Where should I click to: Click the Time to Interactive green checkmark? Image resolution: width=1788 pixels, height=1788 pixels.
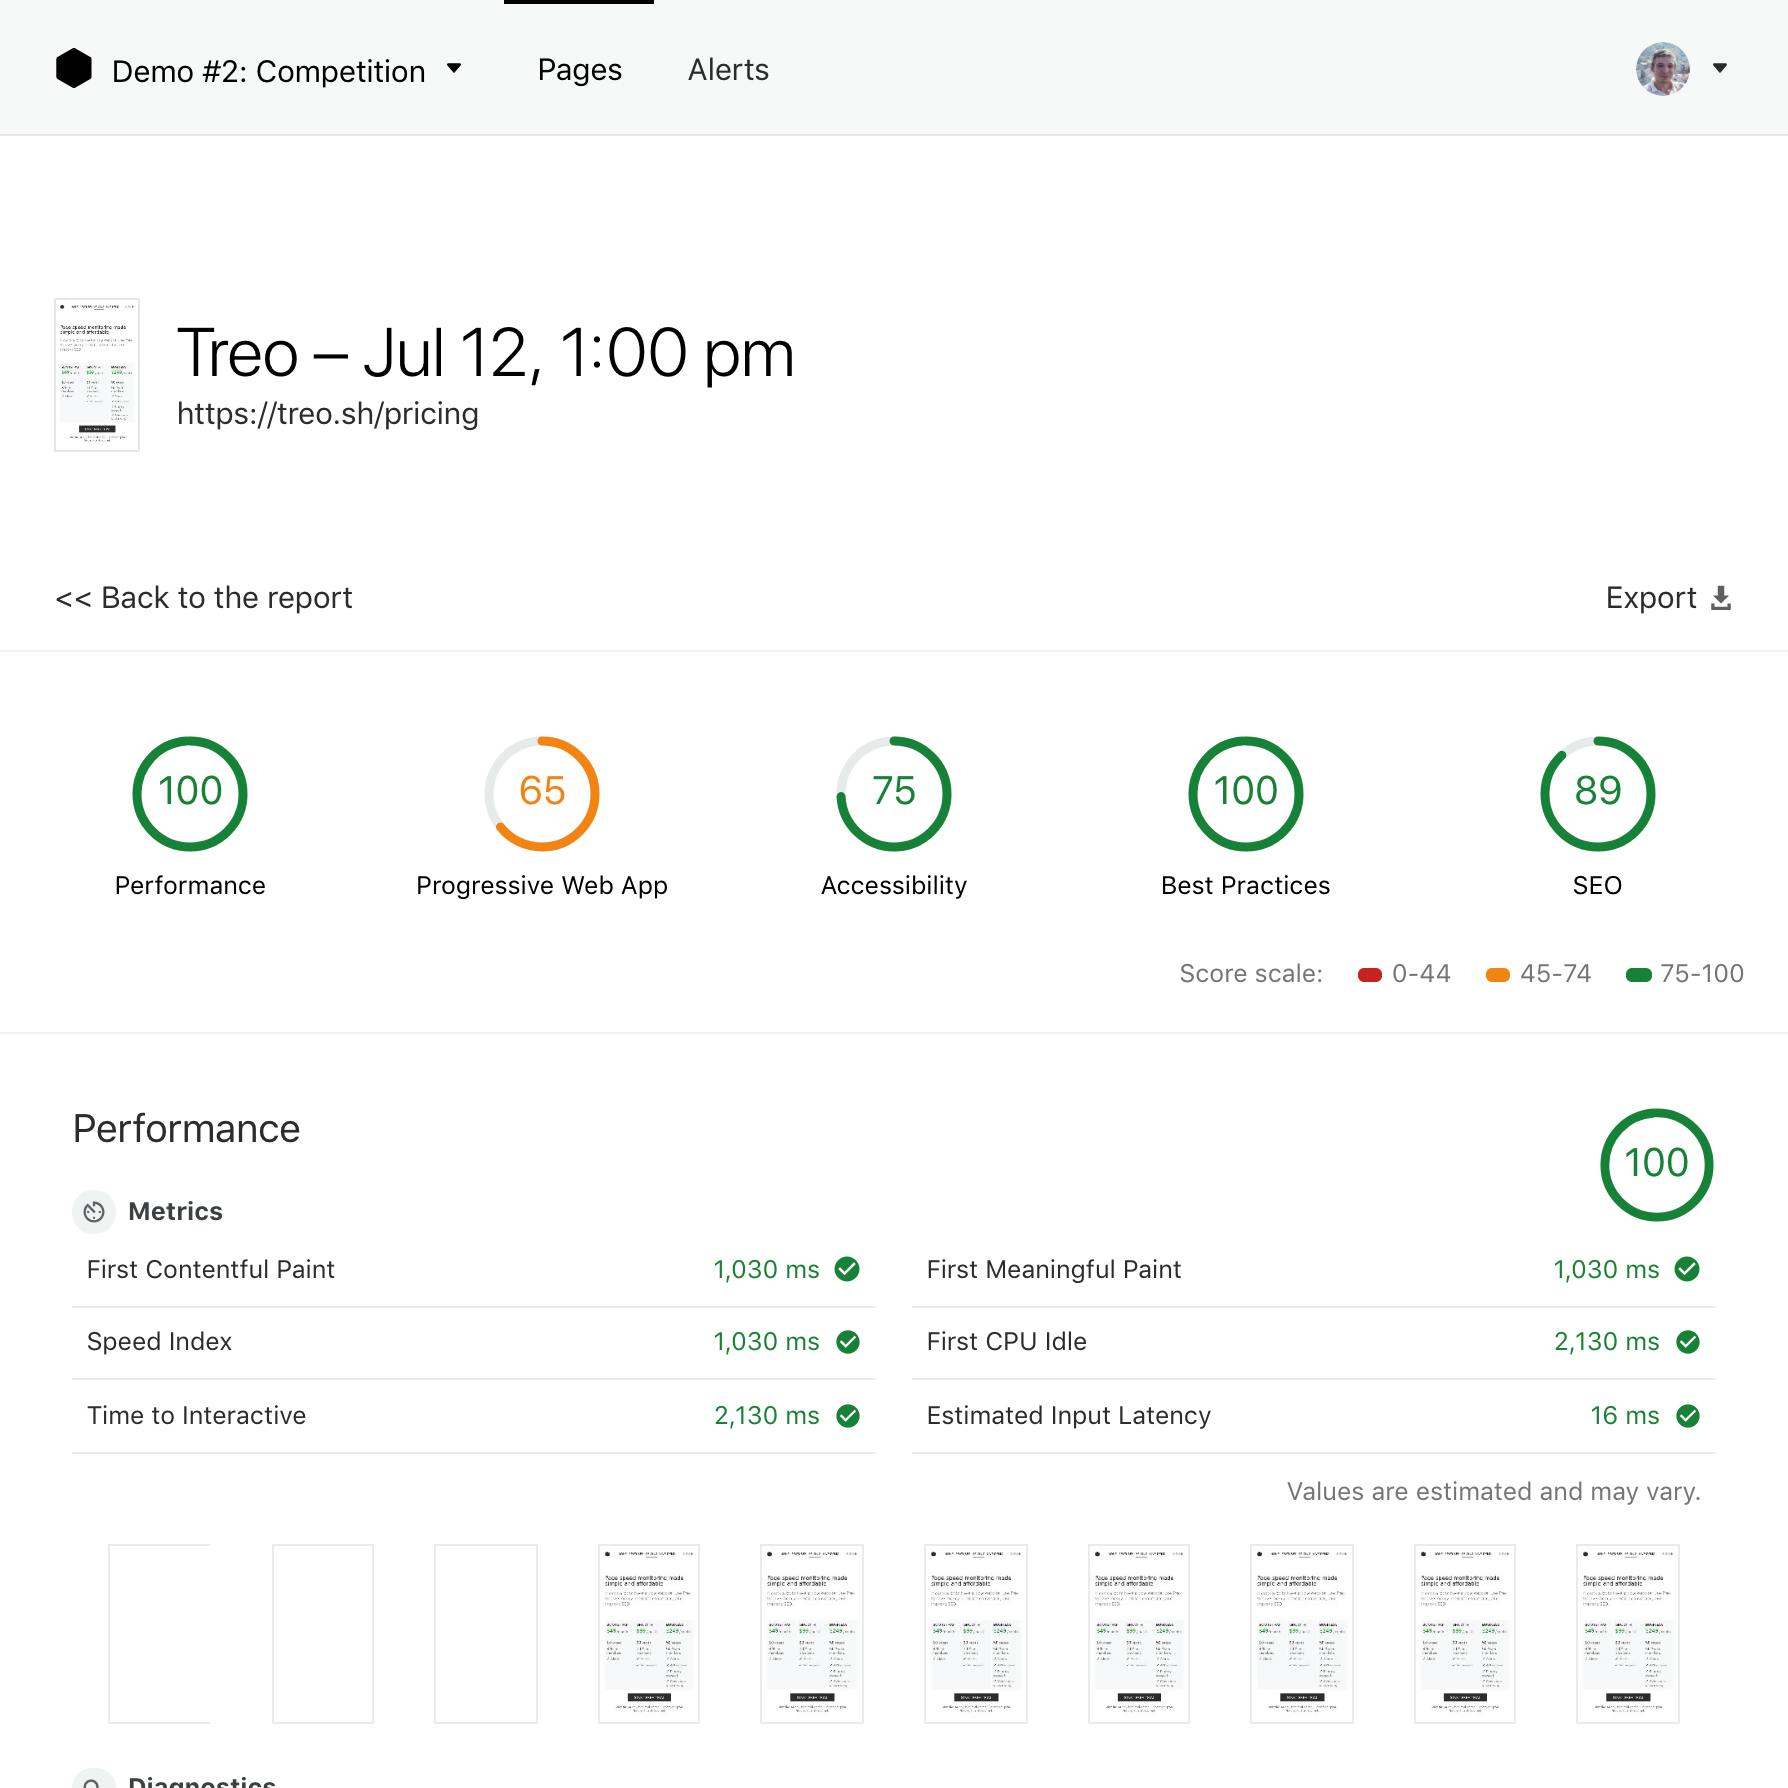pos(848,1416)
